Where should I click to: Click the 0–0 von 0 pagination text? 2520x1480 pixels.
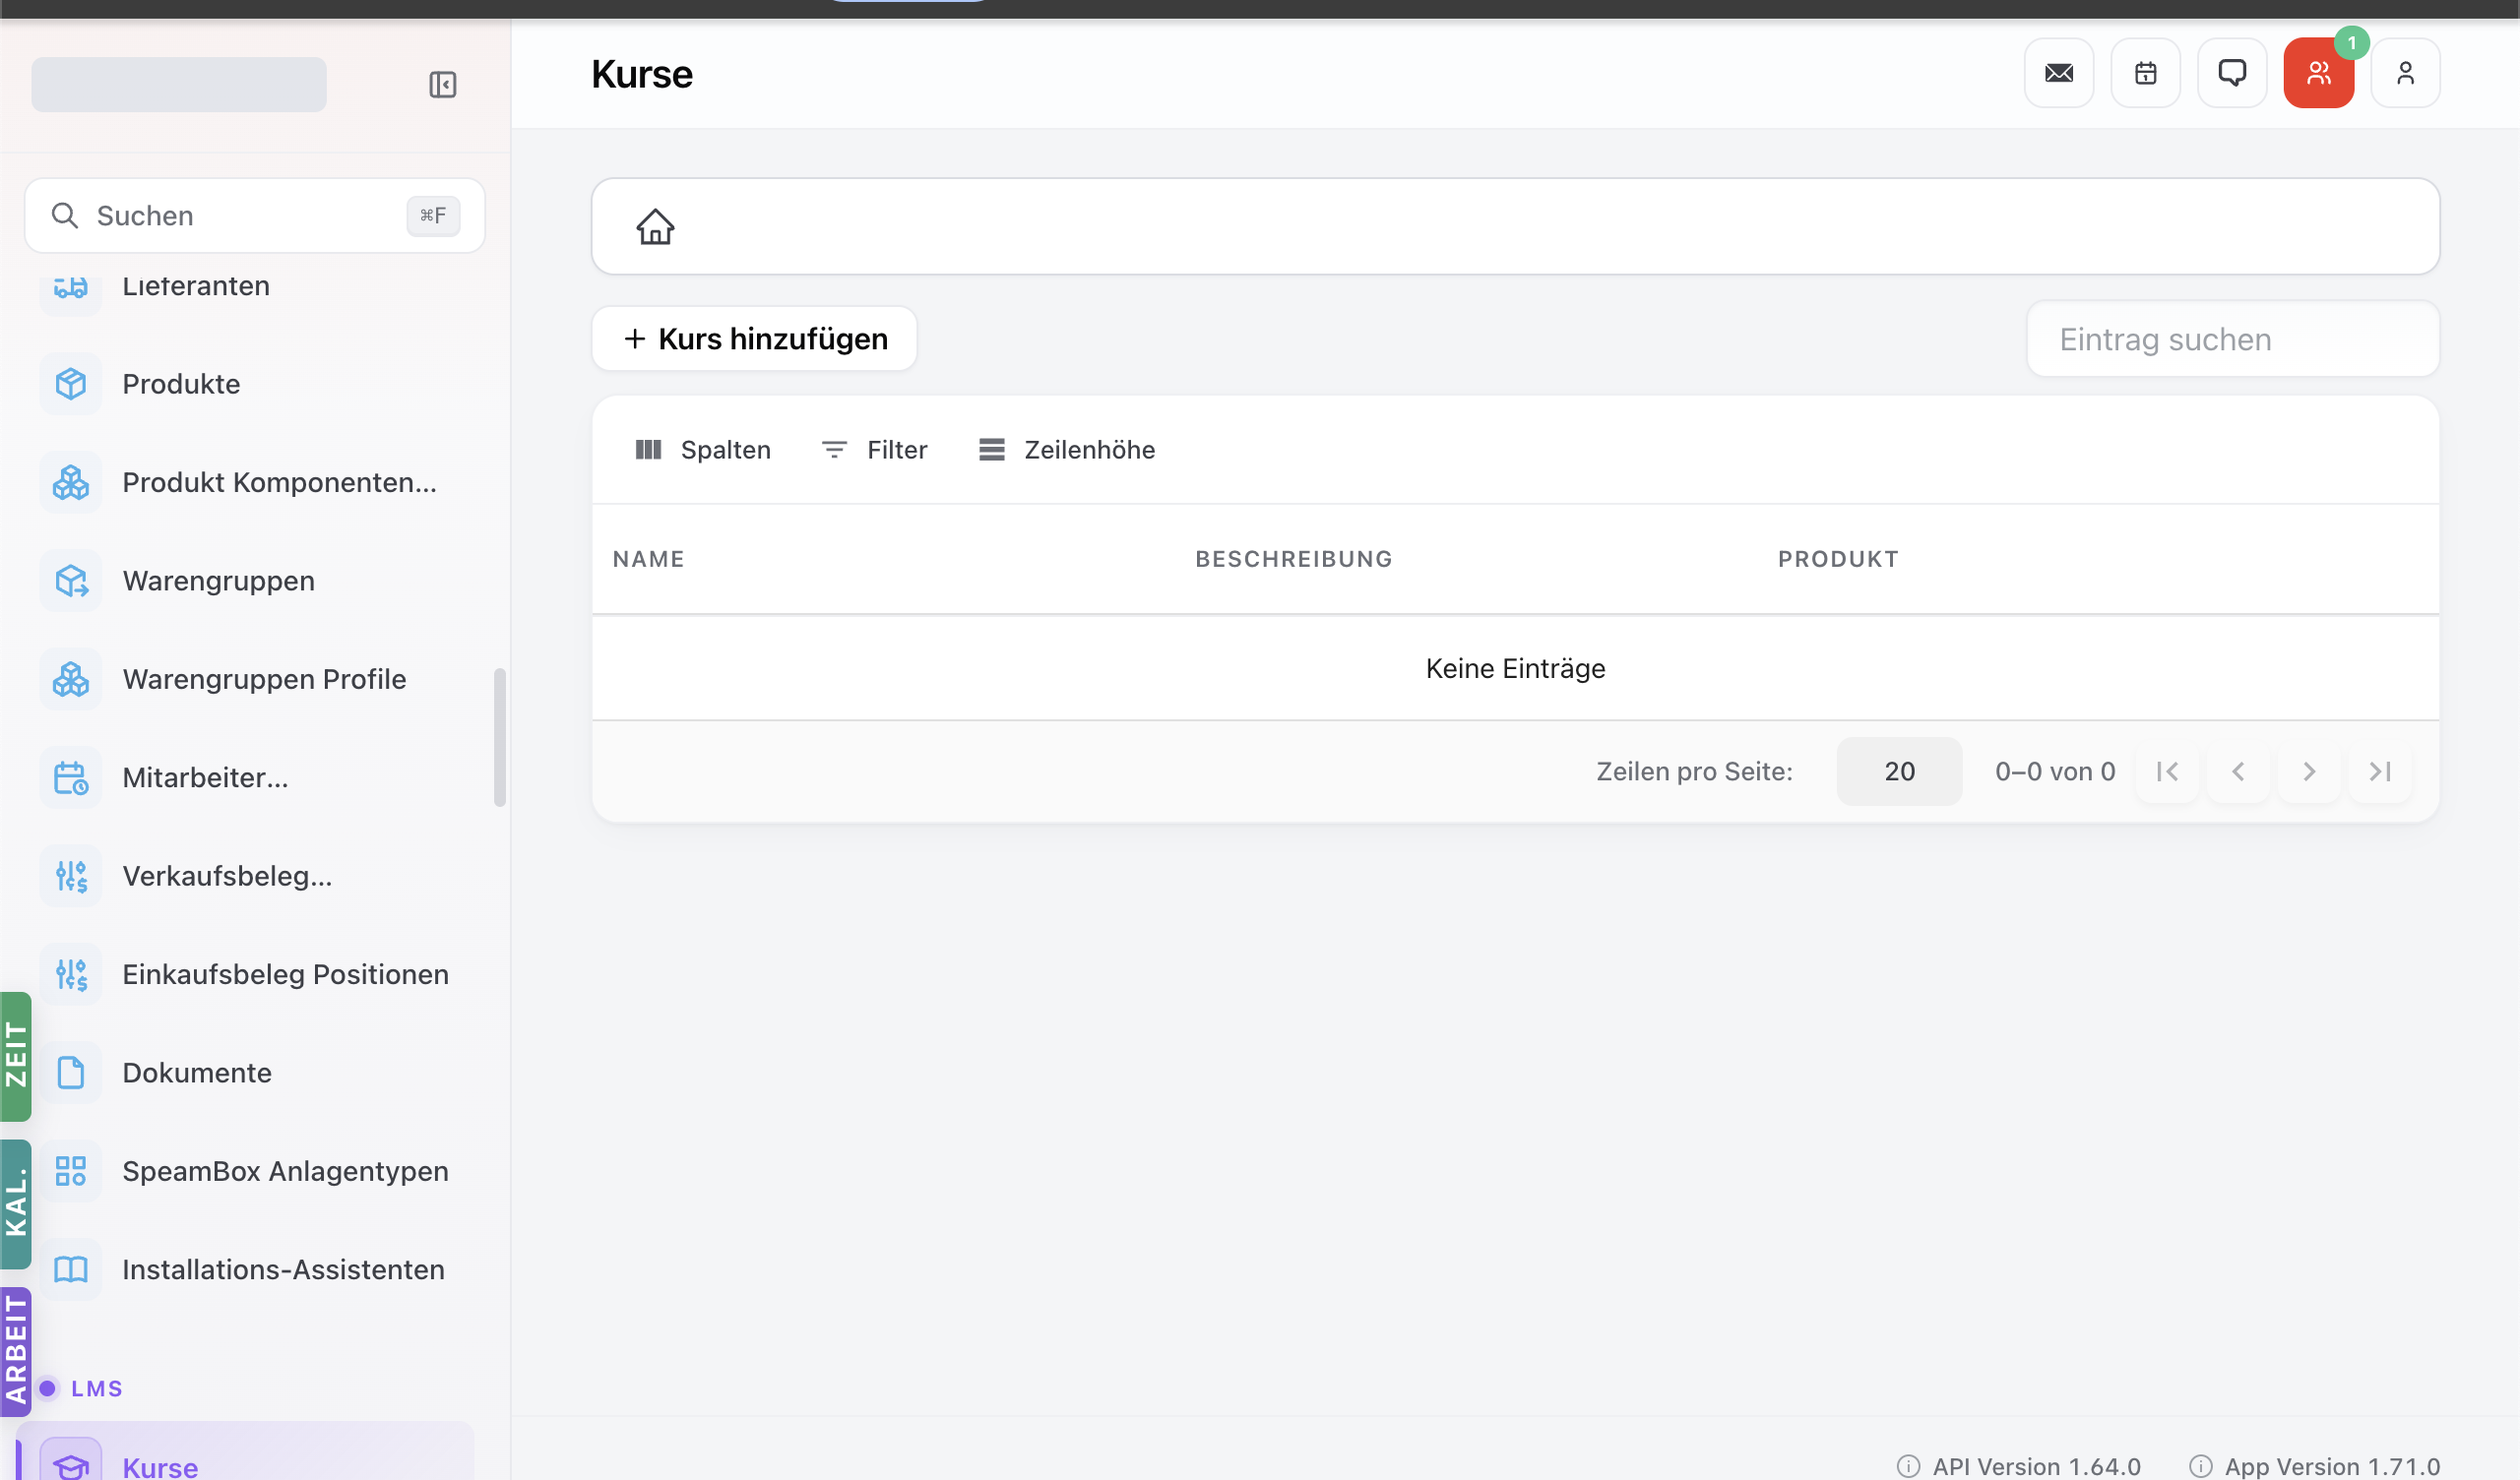point(2055,772)
